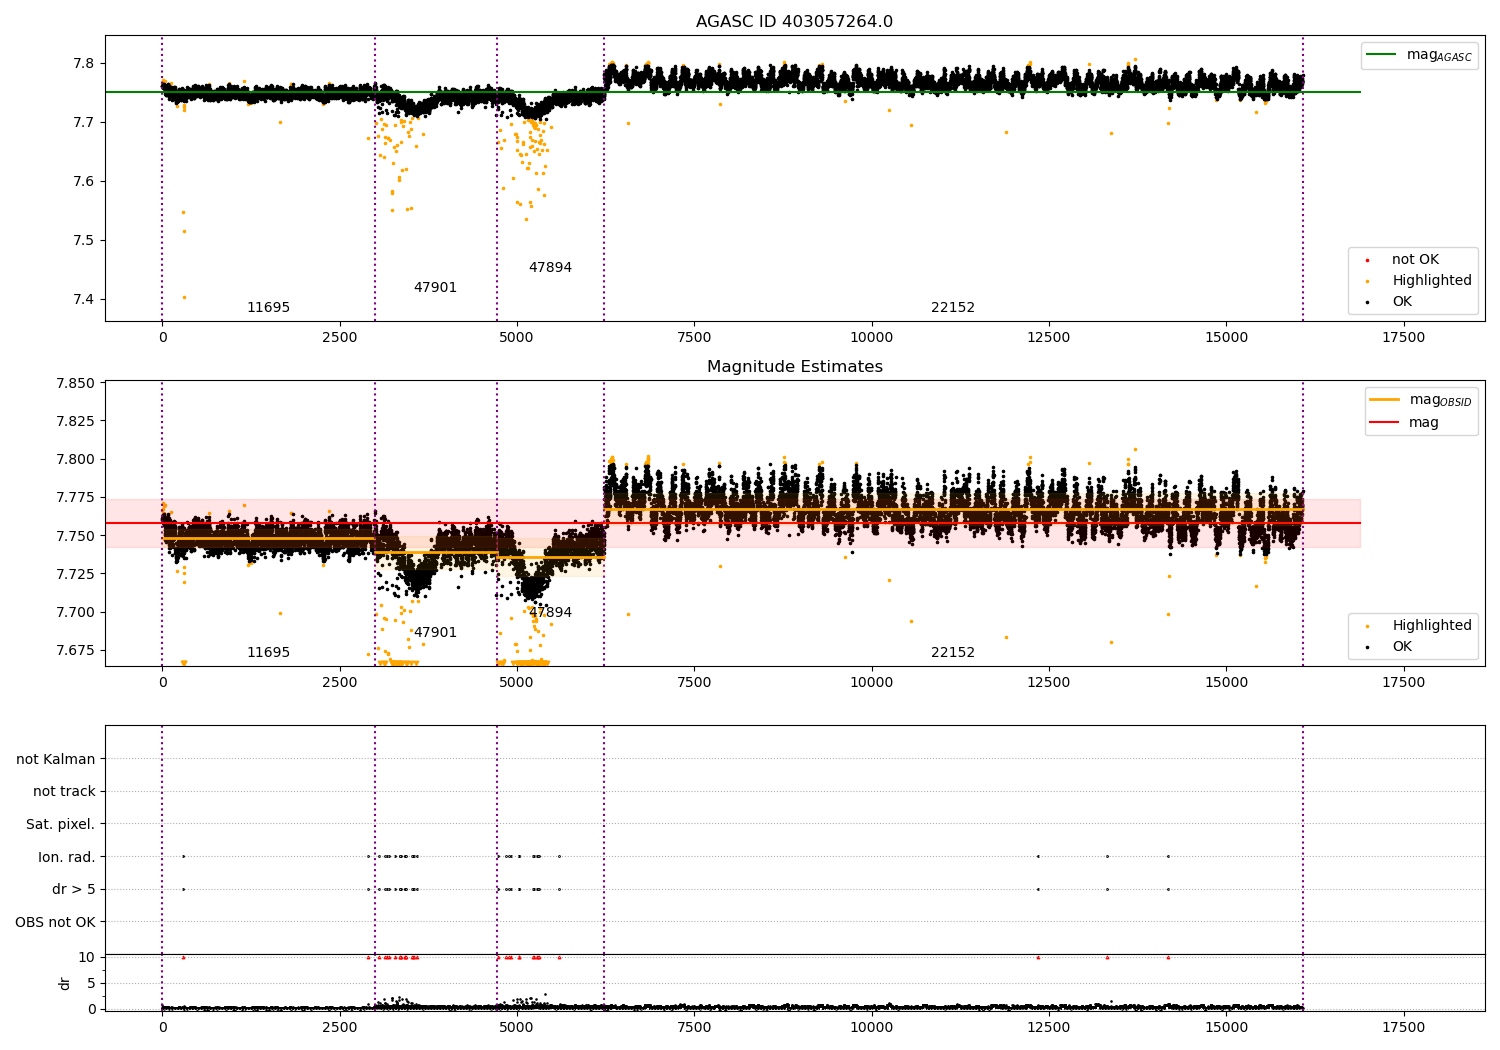Click y-axis tick 7.700 on middle plot
This screenshot has width=1500, height=1050.
coord(75,612)
